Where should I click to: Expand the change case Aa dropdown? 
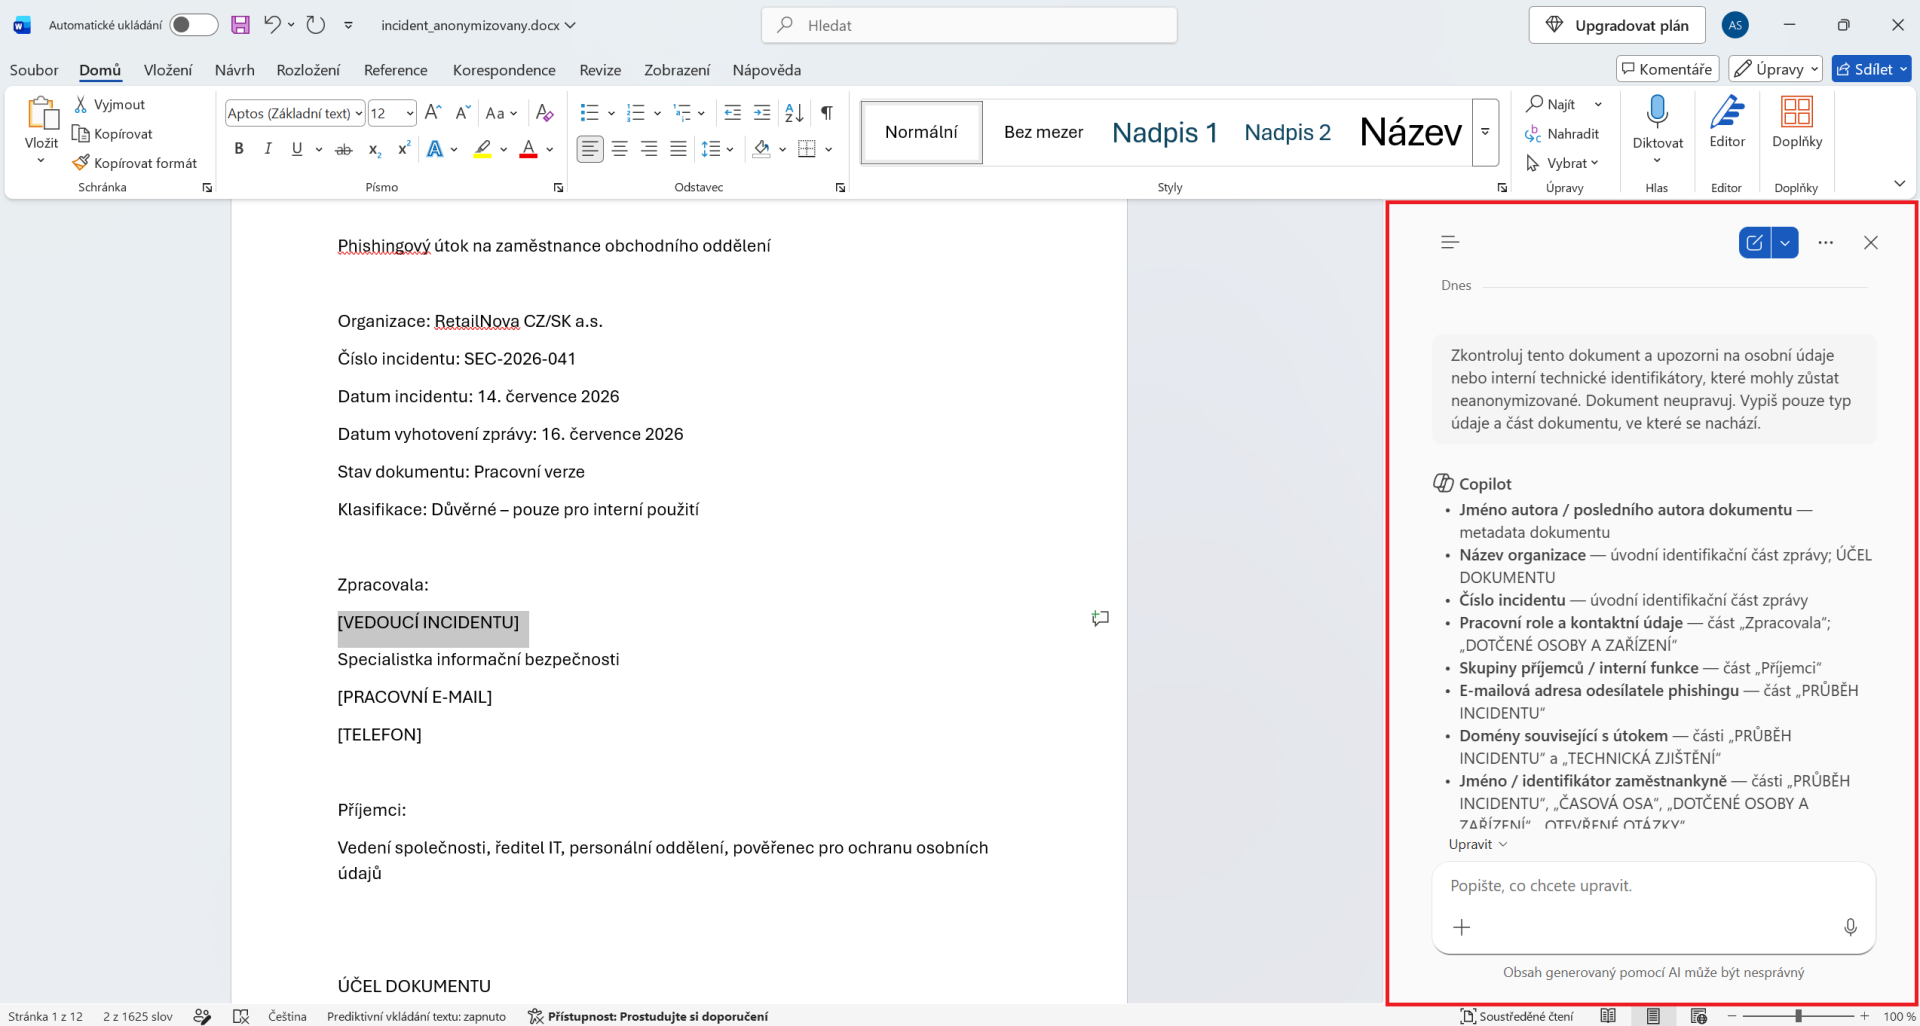tap(501, 113)
